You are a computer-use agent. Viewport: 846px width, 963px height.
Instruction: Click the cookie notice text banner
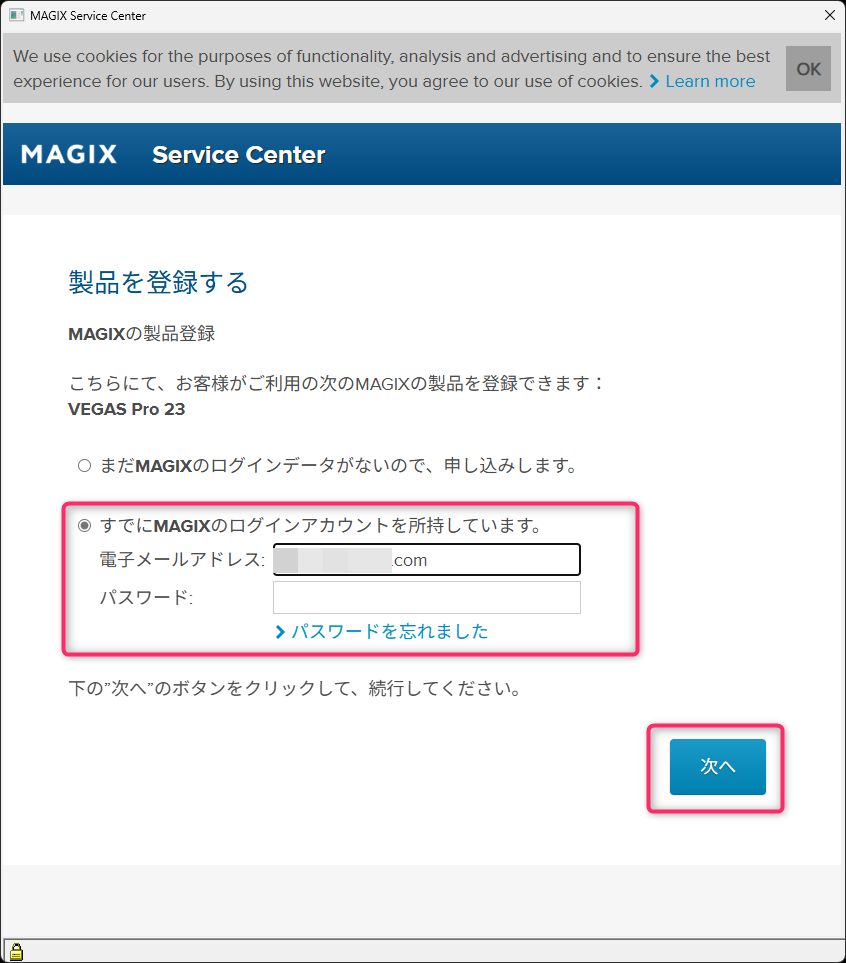[391, 69]
